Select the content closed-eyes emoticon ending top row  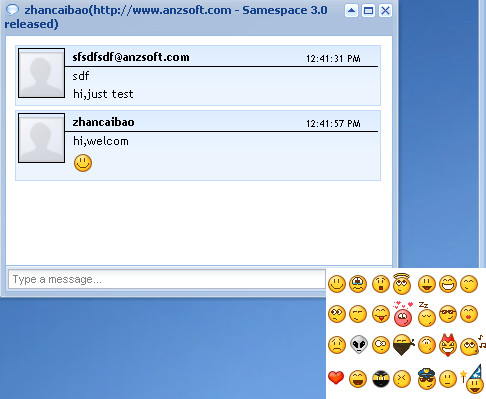click(469, 284)
